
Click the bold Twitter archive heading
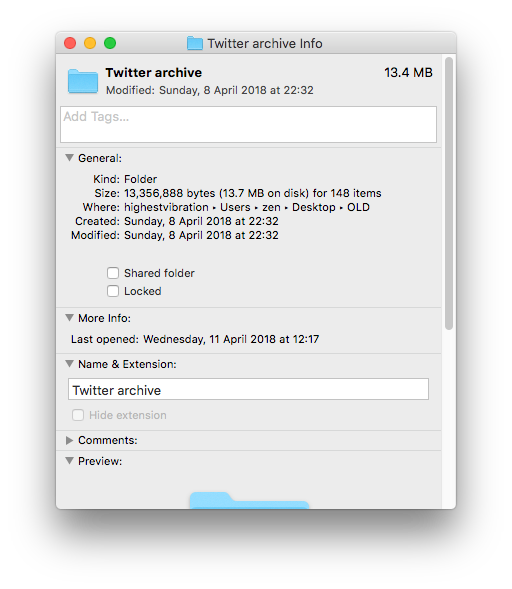tap(154, 72)
